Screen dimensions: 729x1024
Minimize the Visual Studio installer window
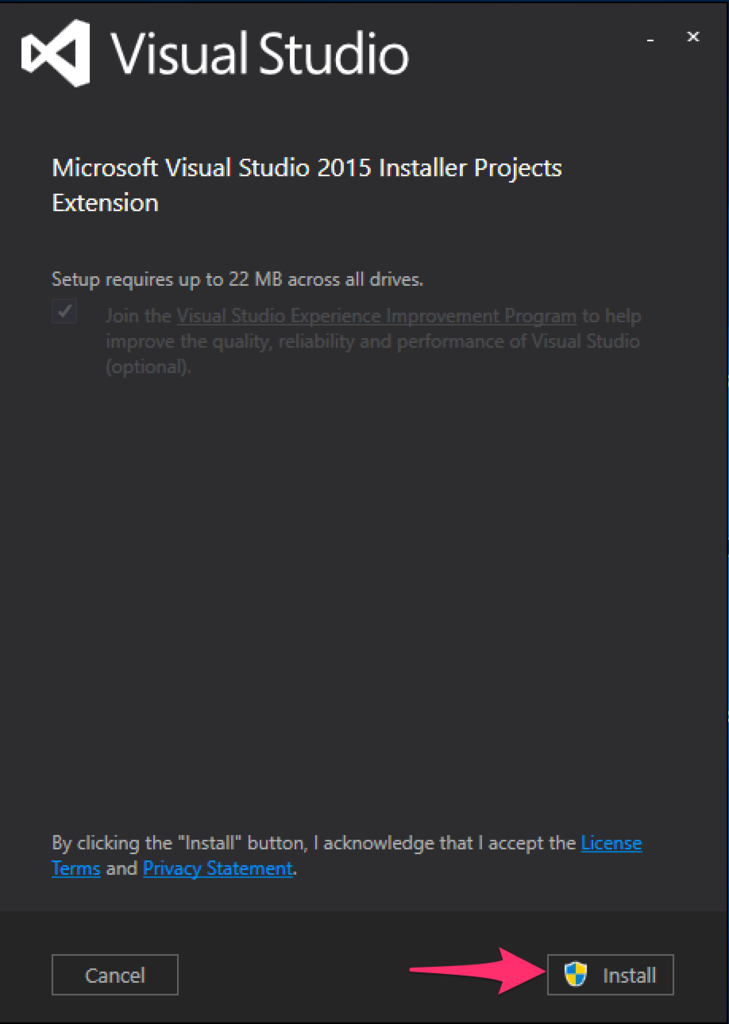coord(650,38)
